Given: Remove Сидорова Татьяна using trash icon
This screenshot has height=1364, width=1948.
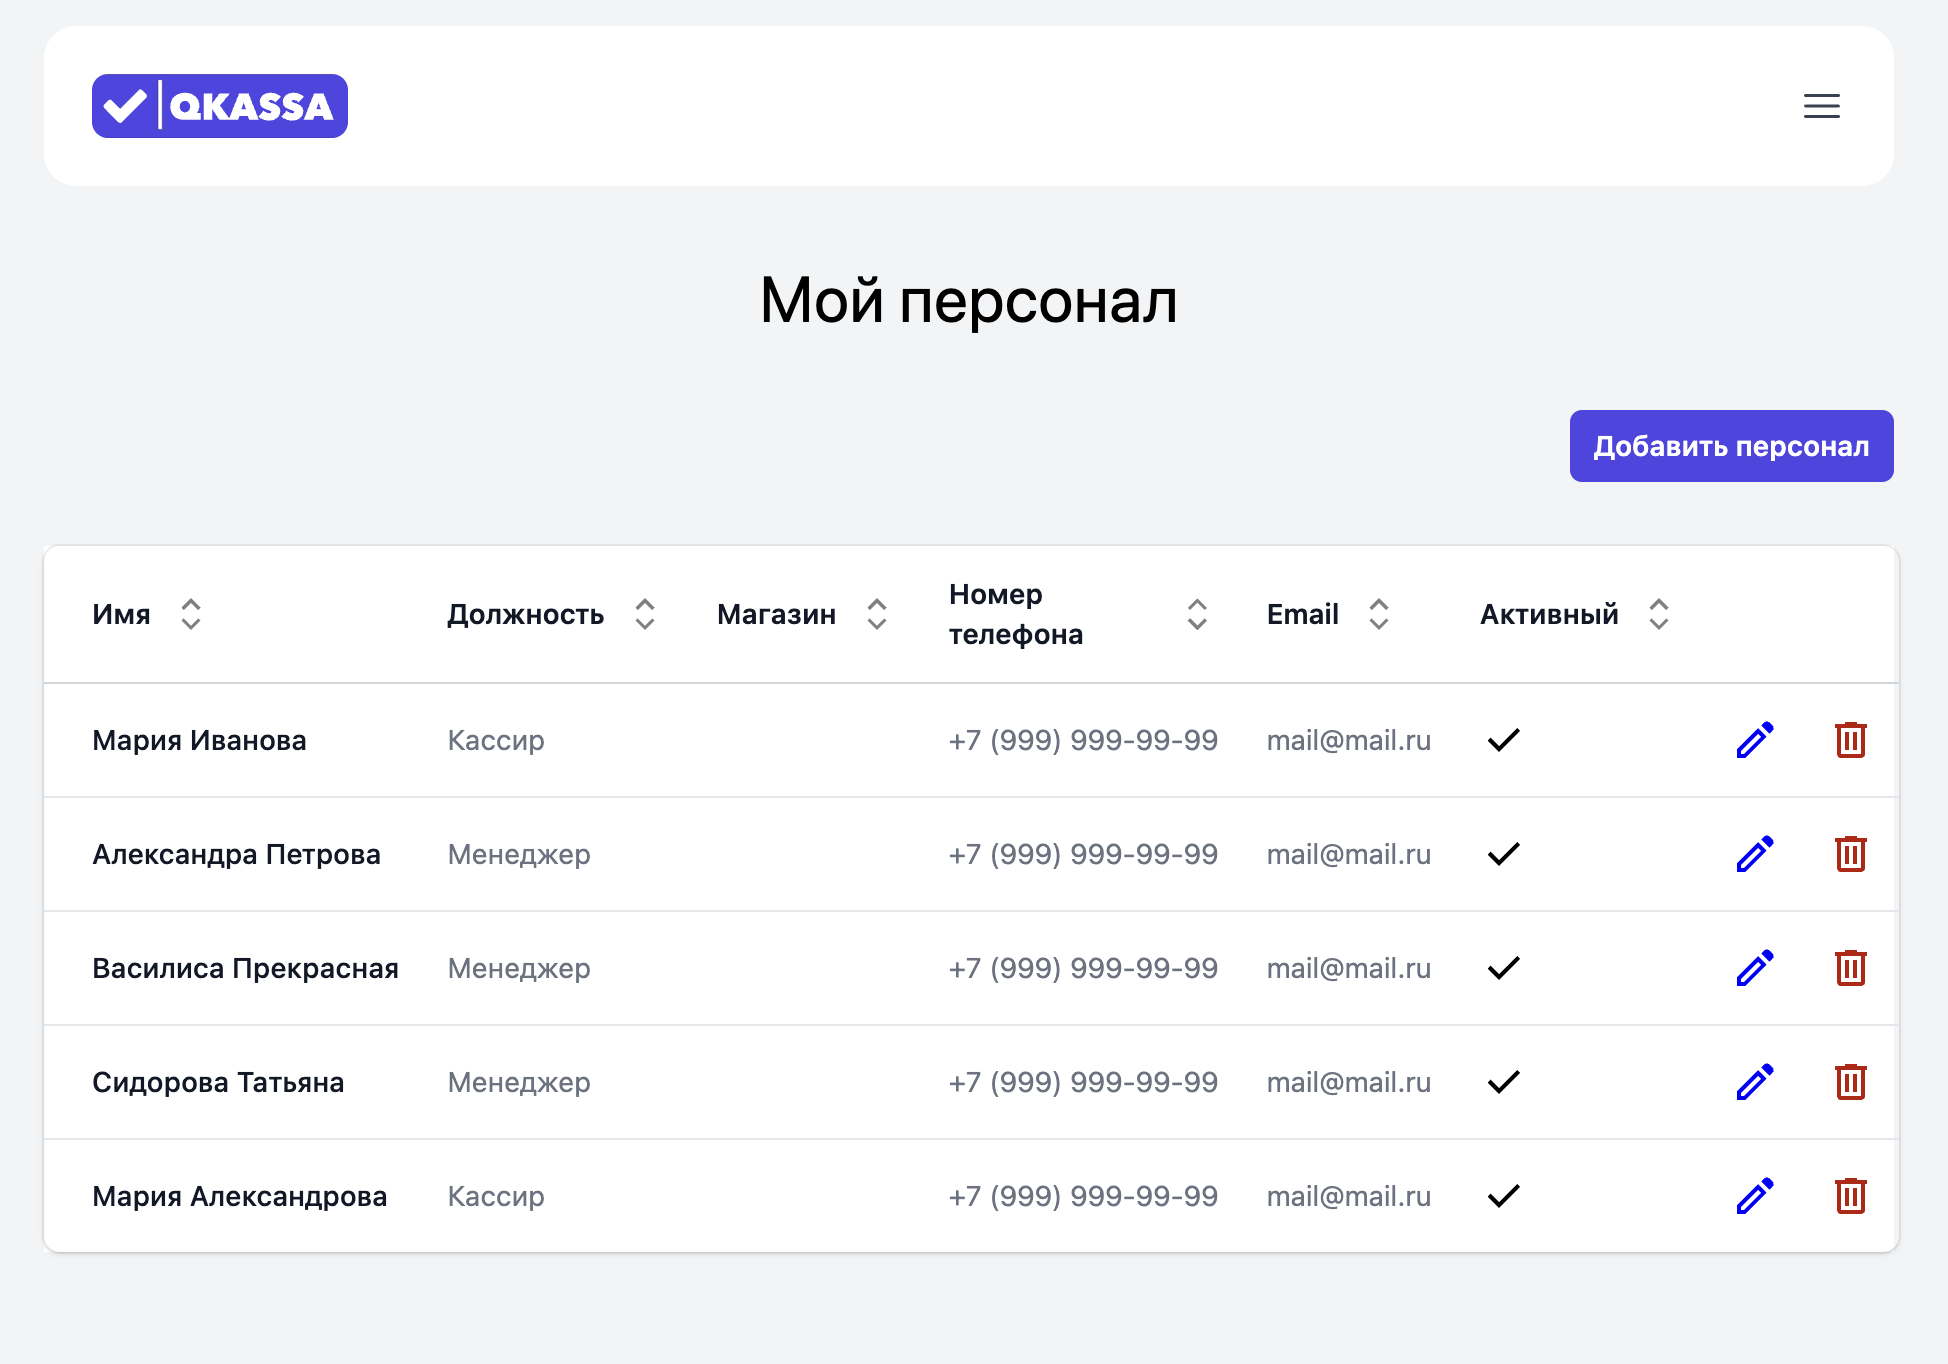Looking at the screenshot, I should pos(1850,1082).
